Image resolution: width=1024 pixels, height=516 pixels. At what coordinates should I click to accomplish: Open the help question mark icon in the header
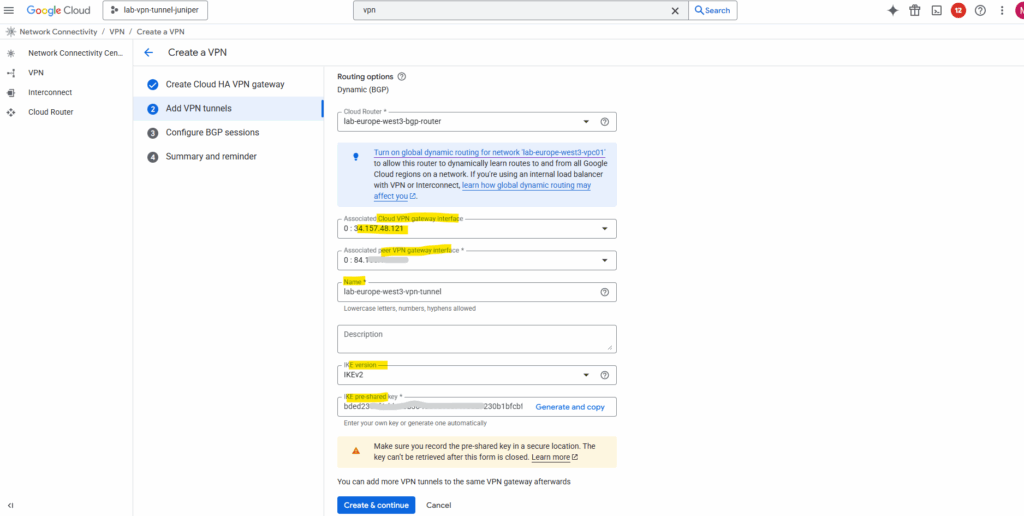click(x=980, y=10)
